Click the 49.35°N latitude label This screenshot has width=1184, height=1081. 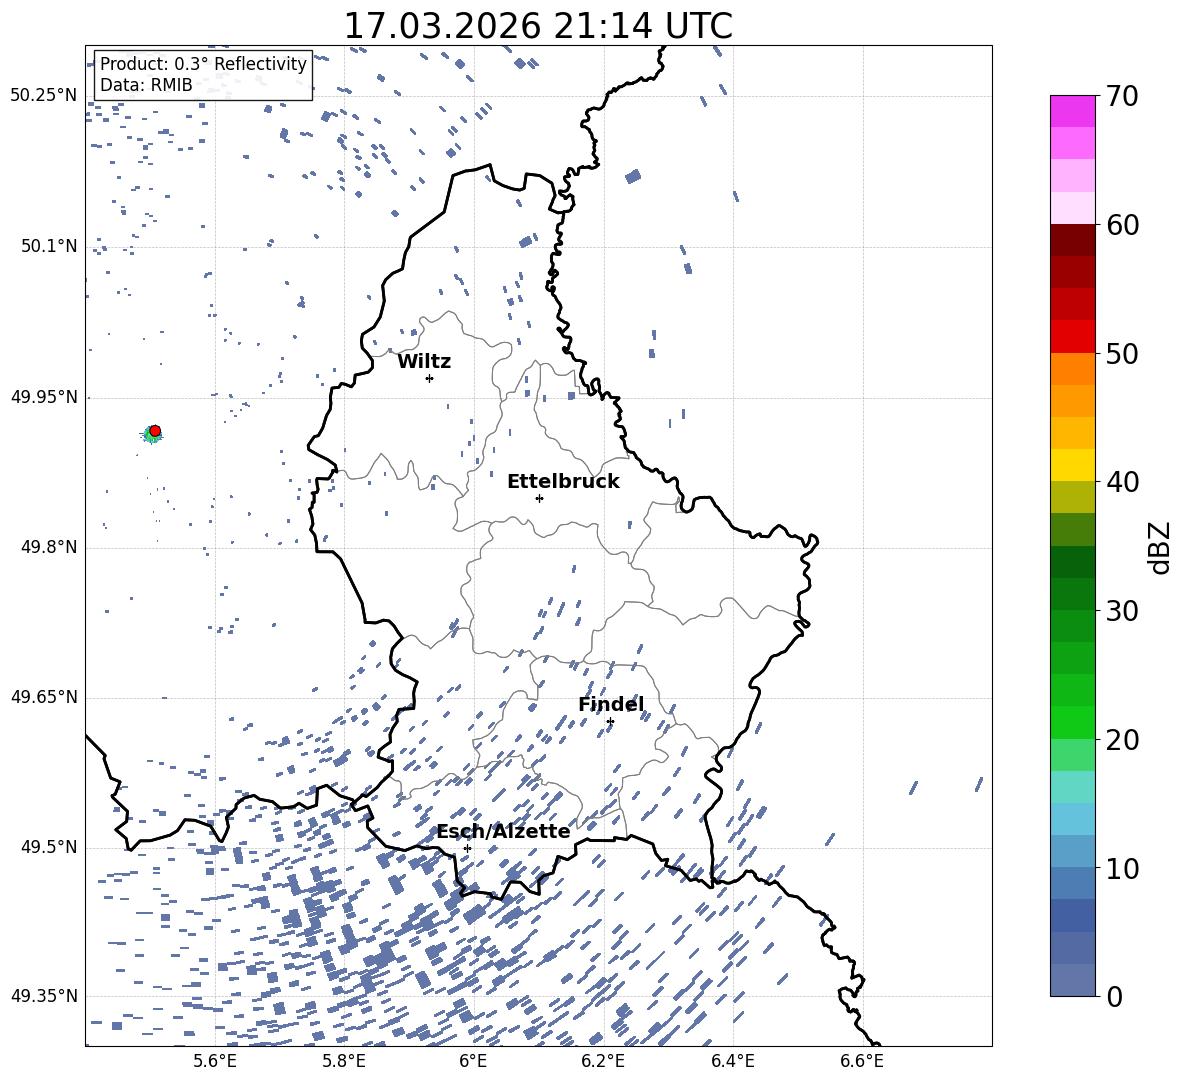coord(44,996)
